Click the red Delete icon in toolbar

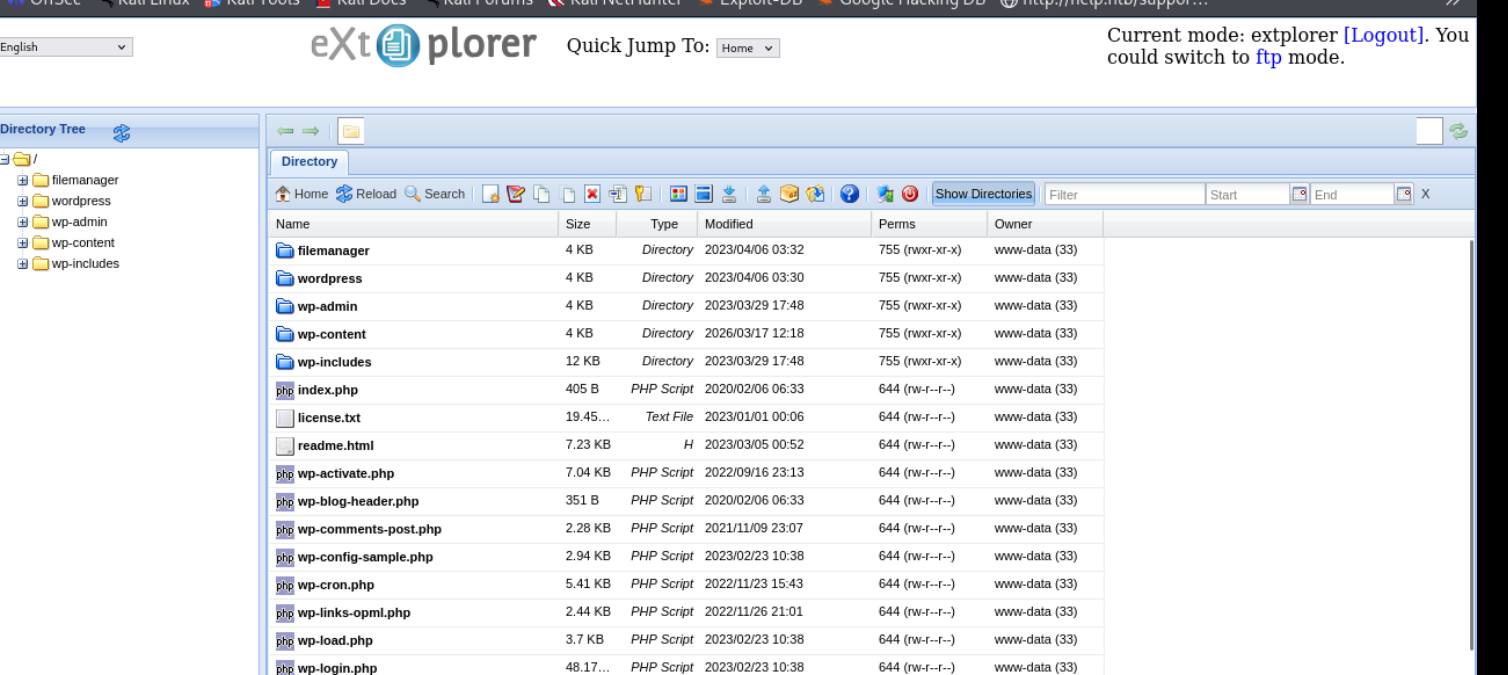pos(592,194)
